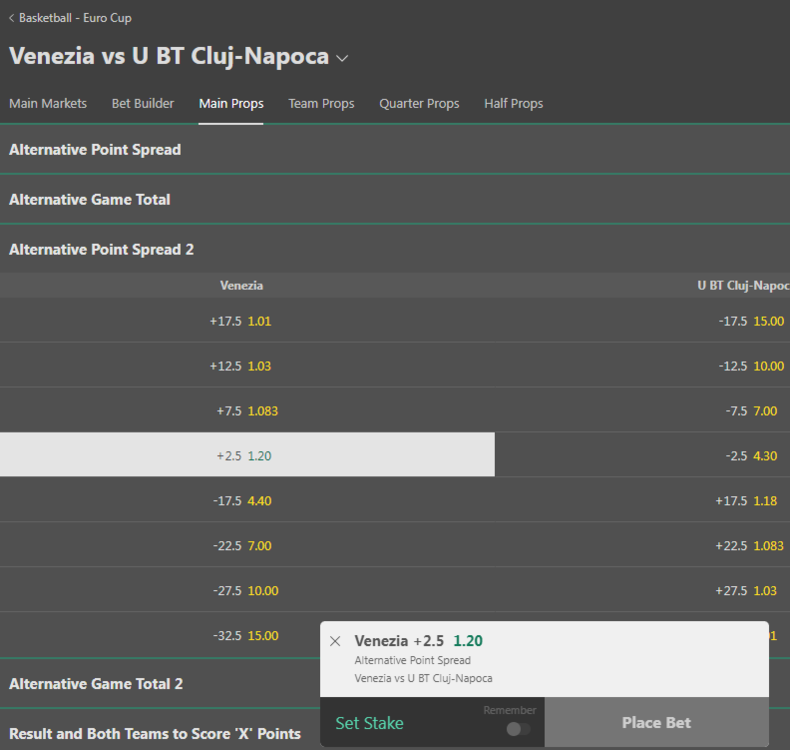Select U BT Cluj-Napoca -2.5 at 4.30
The image size is (790, 750).
[x=752, y=455]
